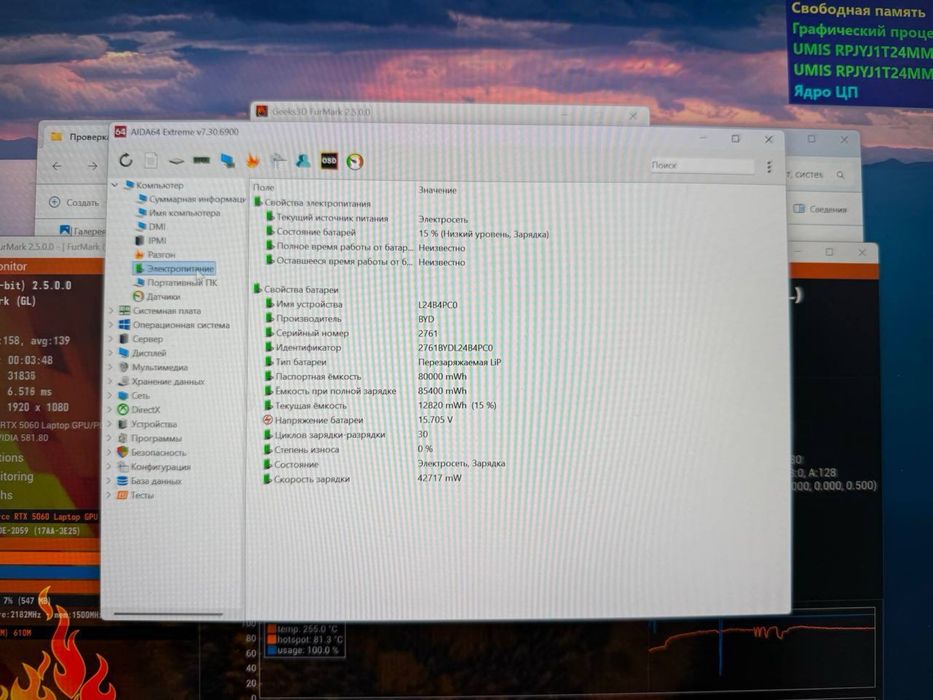
Task: Open Monitor Diagnostics blue monitor icon
Action: [227, 161]
